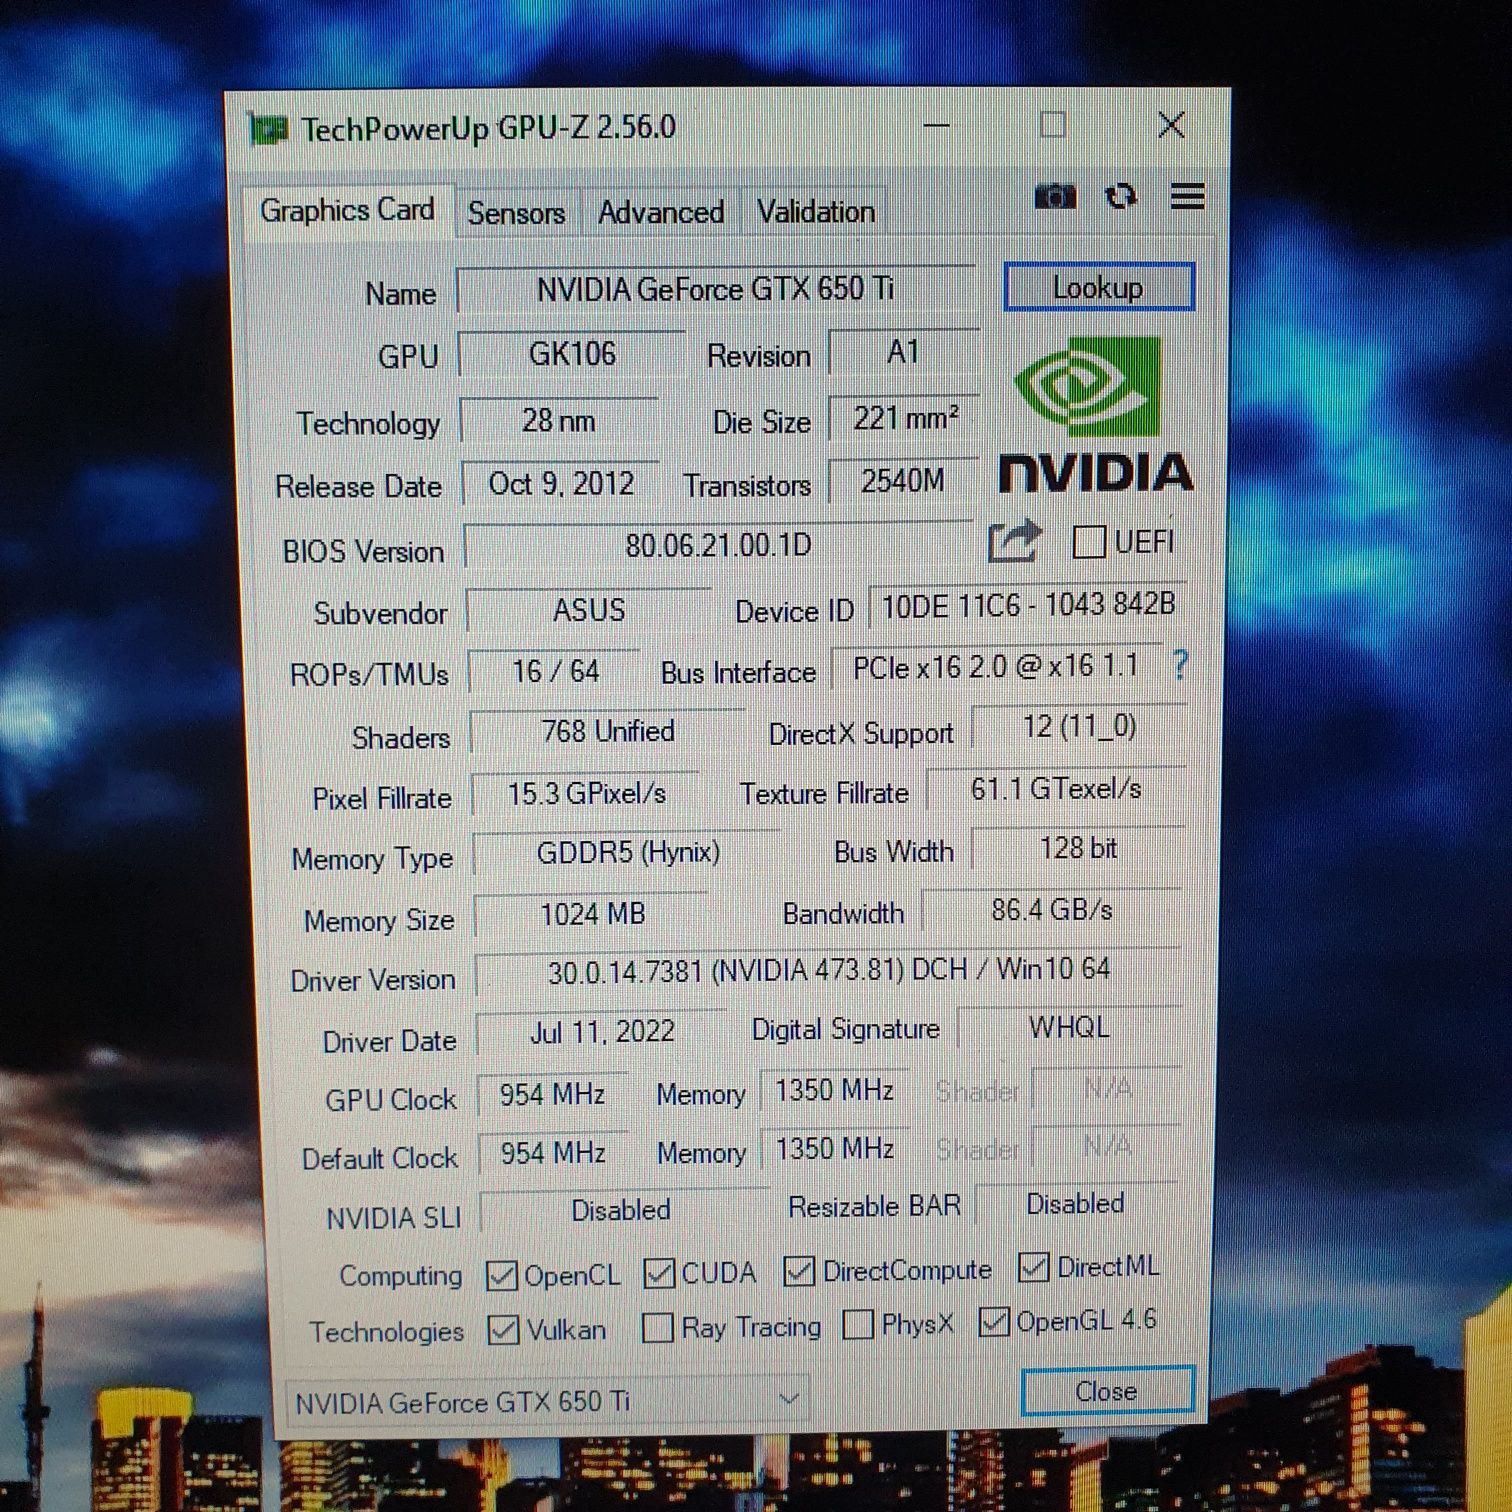Click the NVIDIA vendor logo
This screenshot has width=1512, height=1512.
(1095, 415)
